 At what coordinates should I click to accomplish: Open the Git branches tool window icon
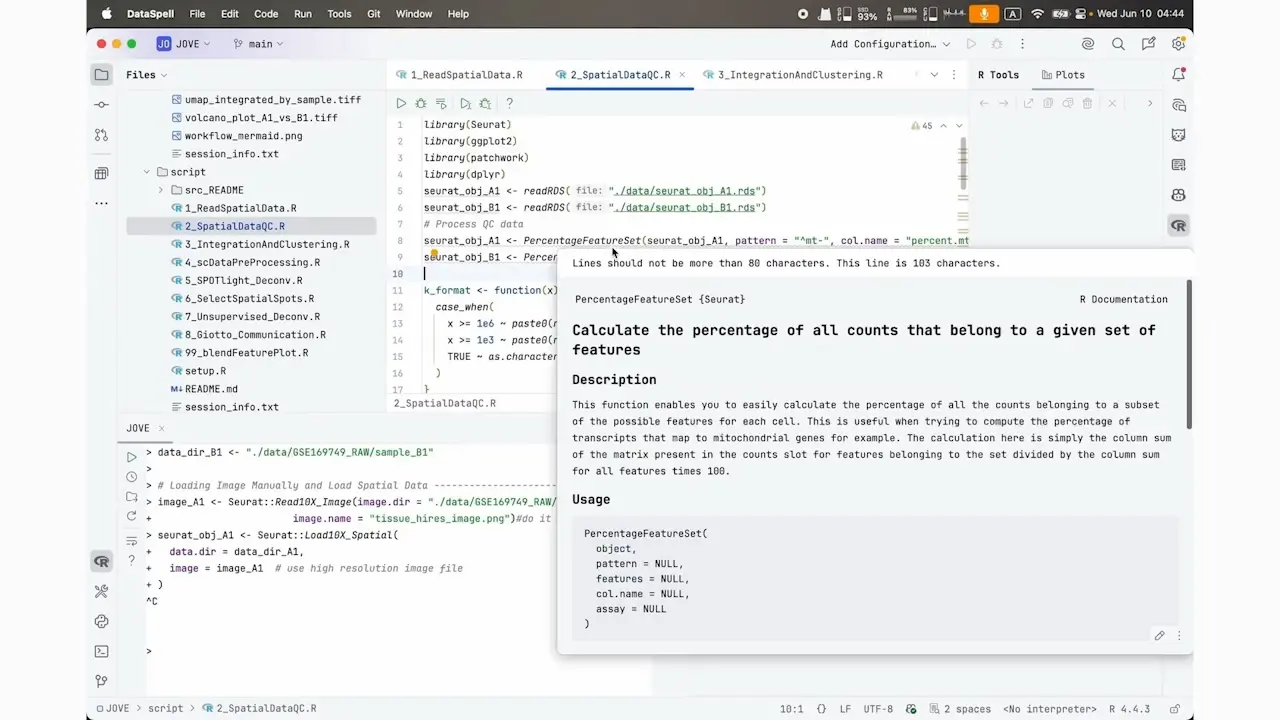(x=101, y=681)
